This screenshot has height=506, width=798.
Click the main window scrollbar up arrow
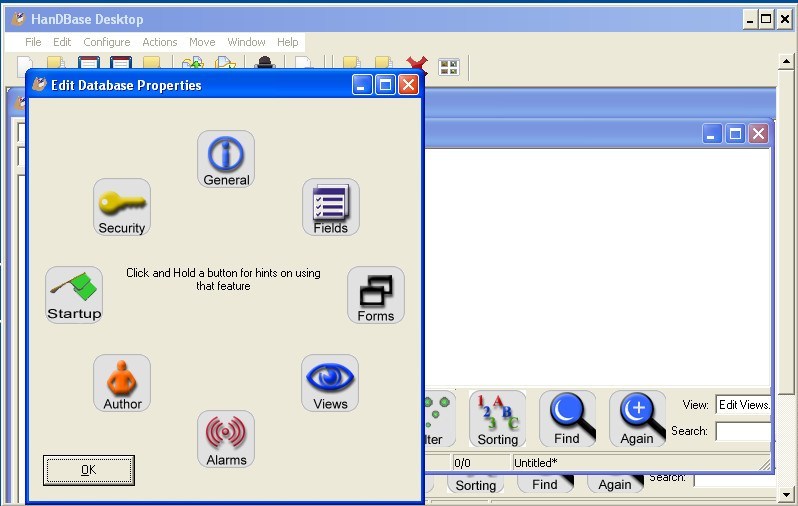[x=786, y=61]
